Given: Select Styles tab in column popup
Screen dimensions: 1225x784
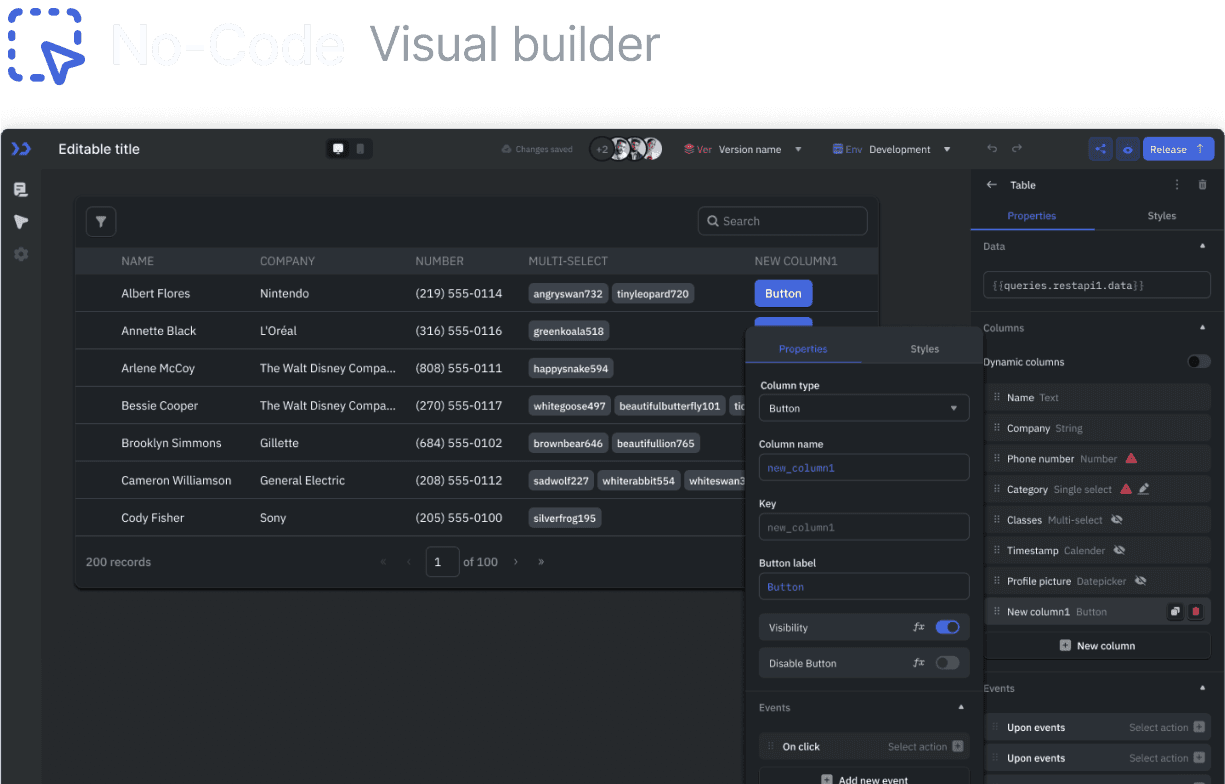Looking at the screenshot, I should [924, 349].
